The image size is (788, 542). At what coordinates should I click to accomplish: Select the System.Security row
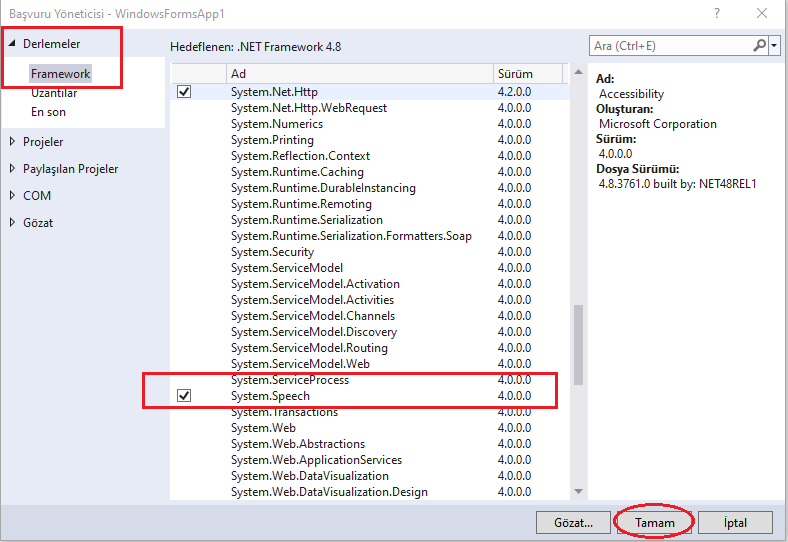[x=369, y=252]
